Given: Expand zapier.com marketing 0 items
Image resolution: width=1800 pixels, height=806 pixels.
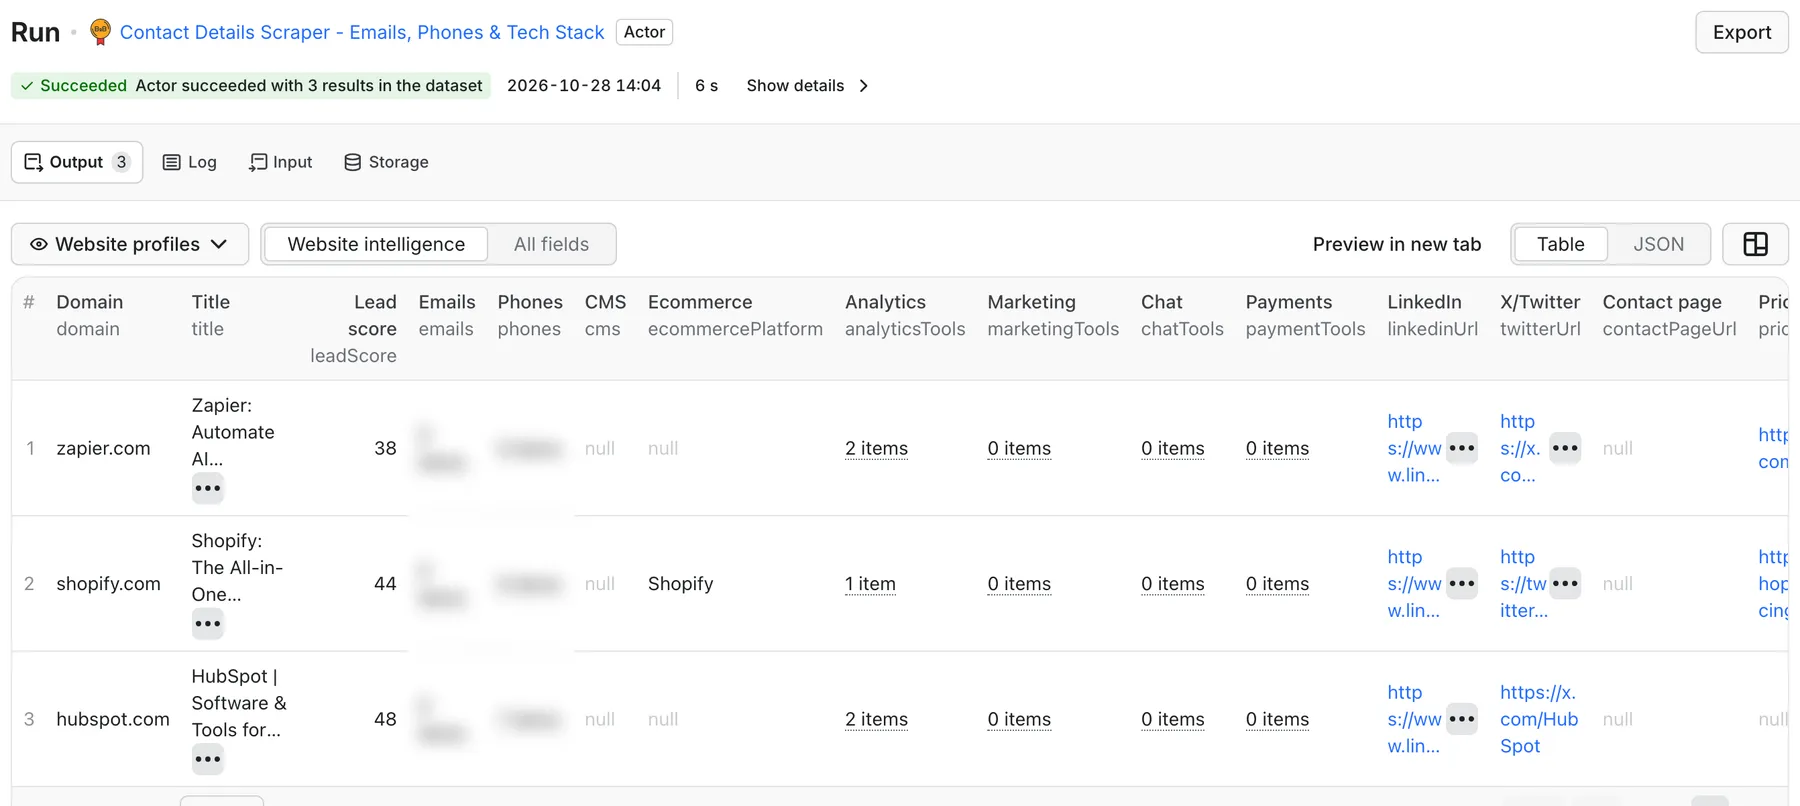Looking at the screenshot, I should point(1019,448).
